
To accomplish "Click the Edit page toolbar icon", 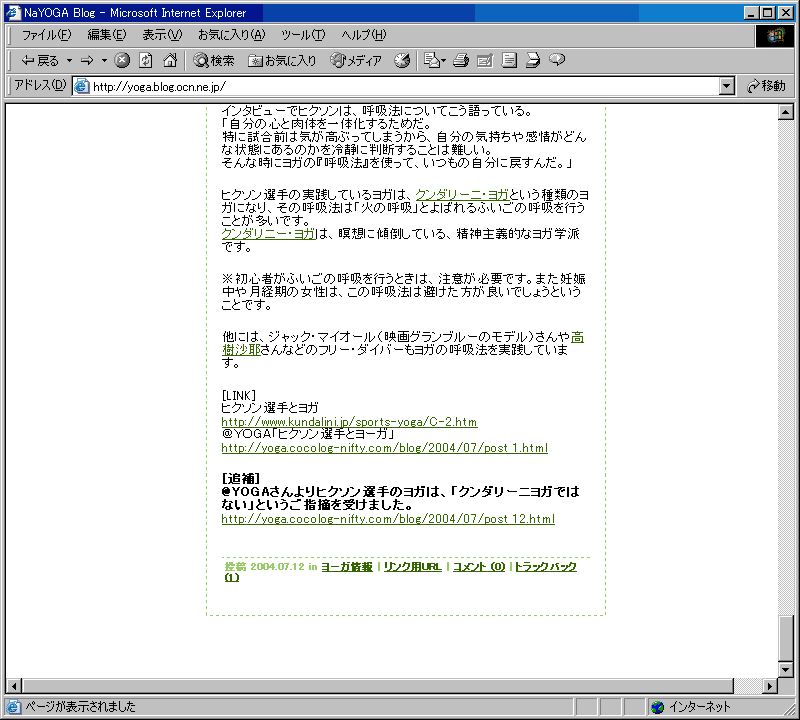I will [485, 60].
